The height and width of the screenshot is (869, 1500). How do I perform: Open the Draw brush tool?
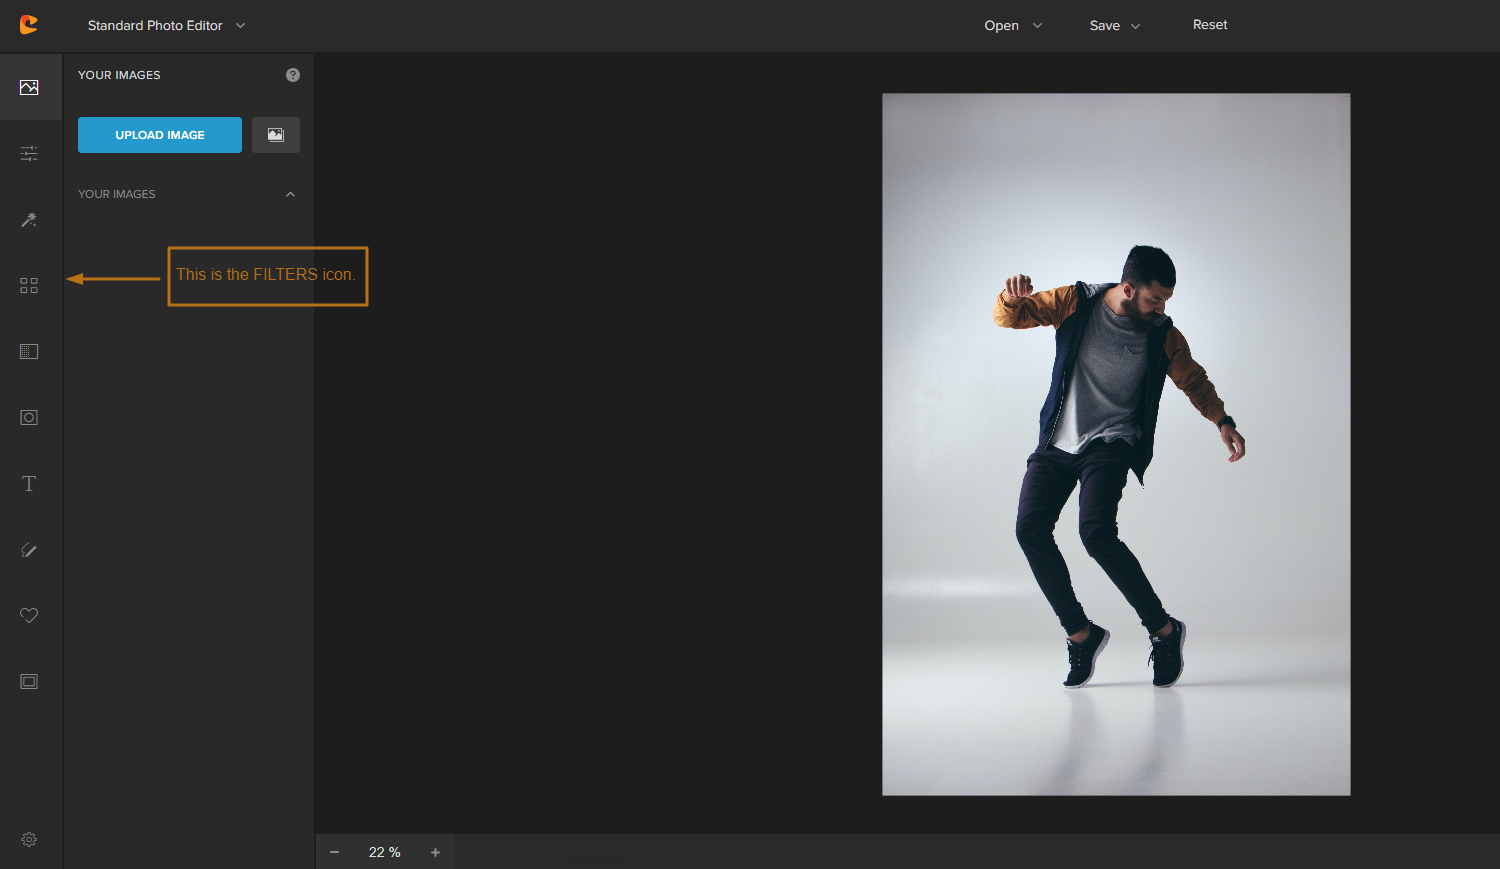(x=29, y=550)
